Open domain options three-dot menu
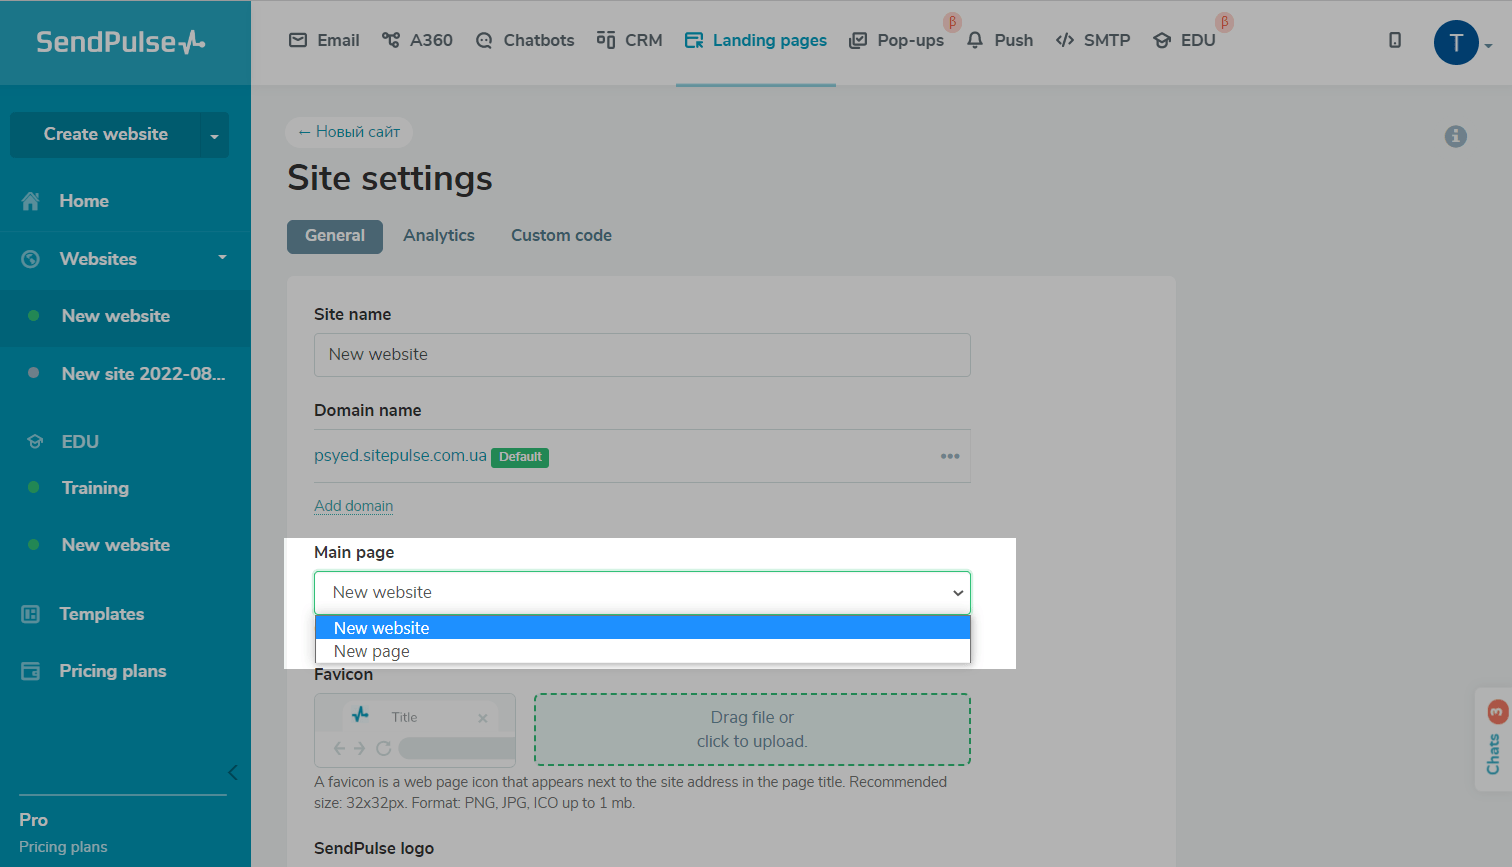Viewport: 1512px width, 867px height. [950, 456]
